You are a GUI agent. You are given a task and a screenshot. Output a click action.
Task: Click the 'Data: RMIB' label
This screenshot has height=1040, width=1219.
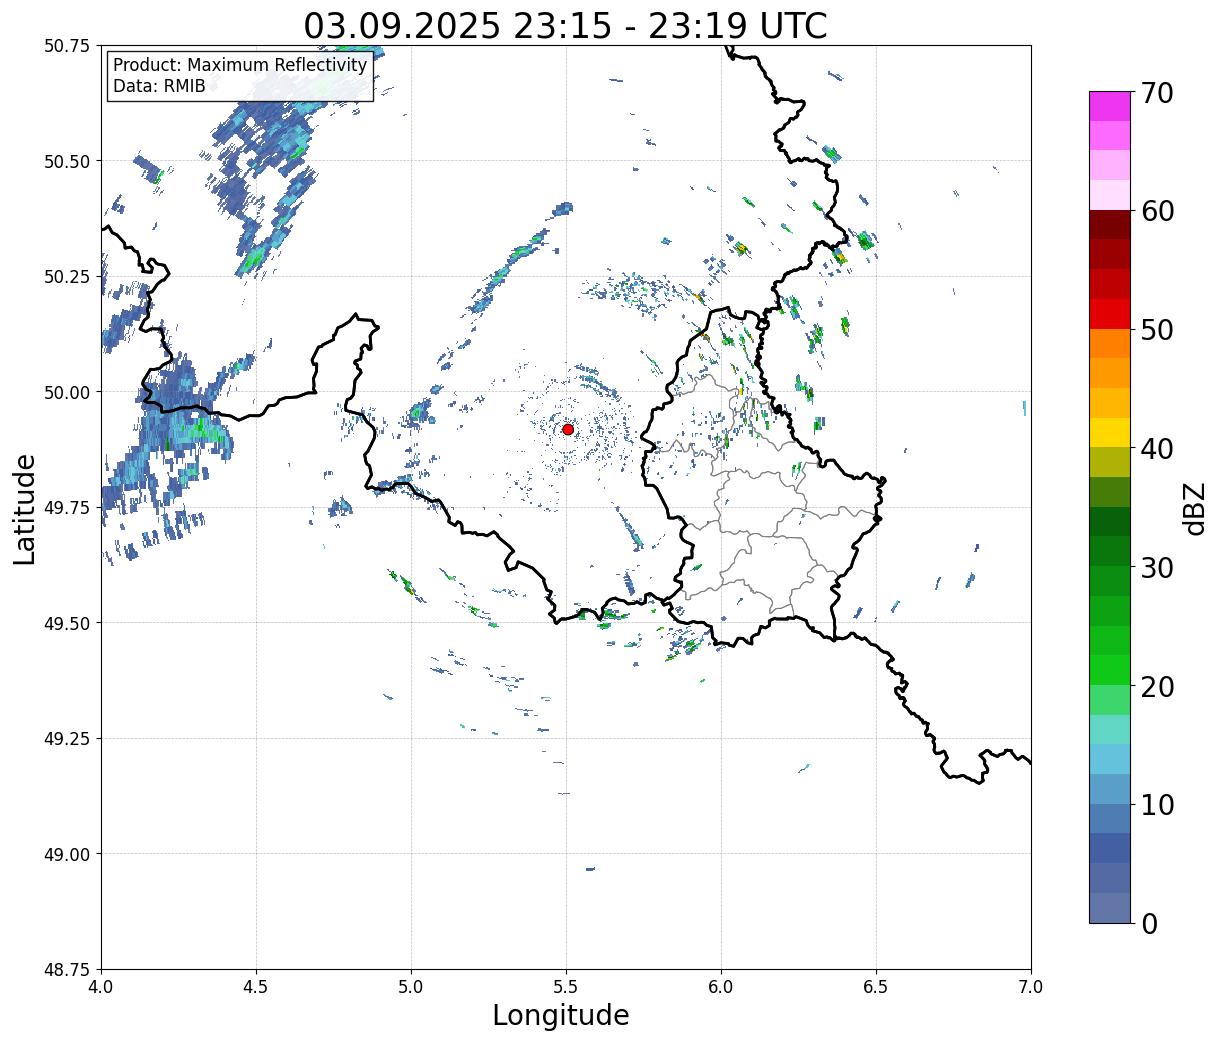pos(159,86)
